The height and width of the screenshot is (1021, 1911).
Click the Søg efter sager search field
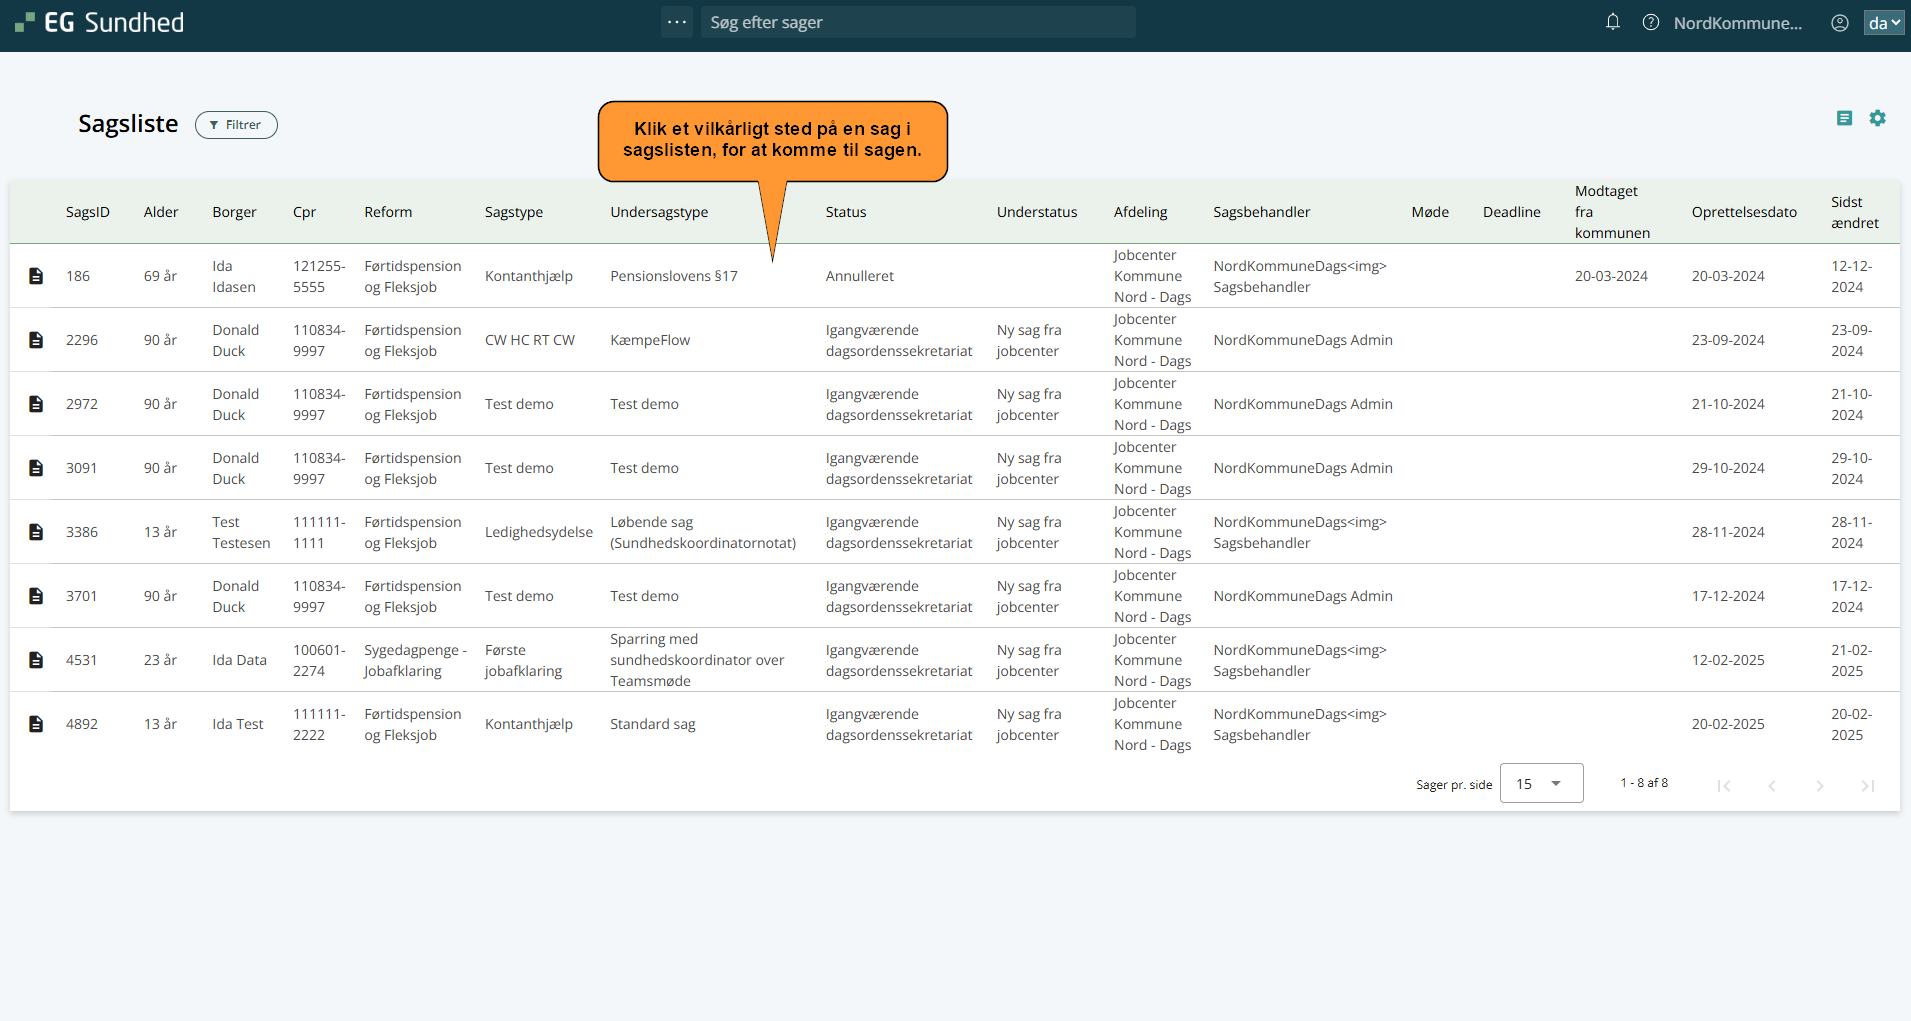[918, 22]
